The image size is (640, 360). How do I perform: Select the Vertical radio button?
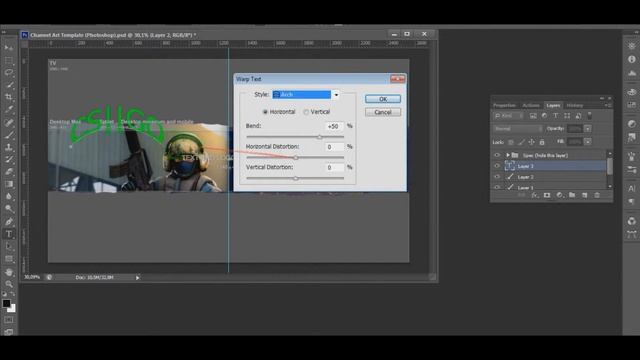pyautogui.click(x=306, y=112)
